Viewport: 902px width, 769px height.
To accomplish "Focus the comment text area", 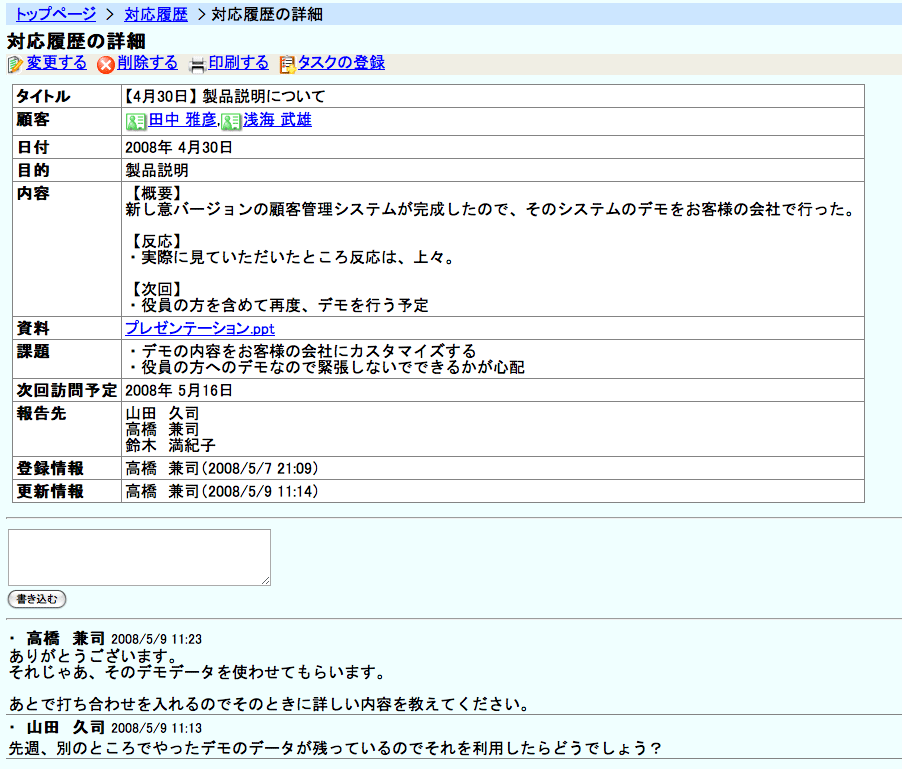I will (x=139, y=557).
